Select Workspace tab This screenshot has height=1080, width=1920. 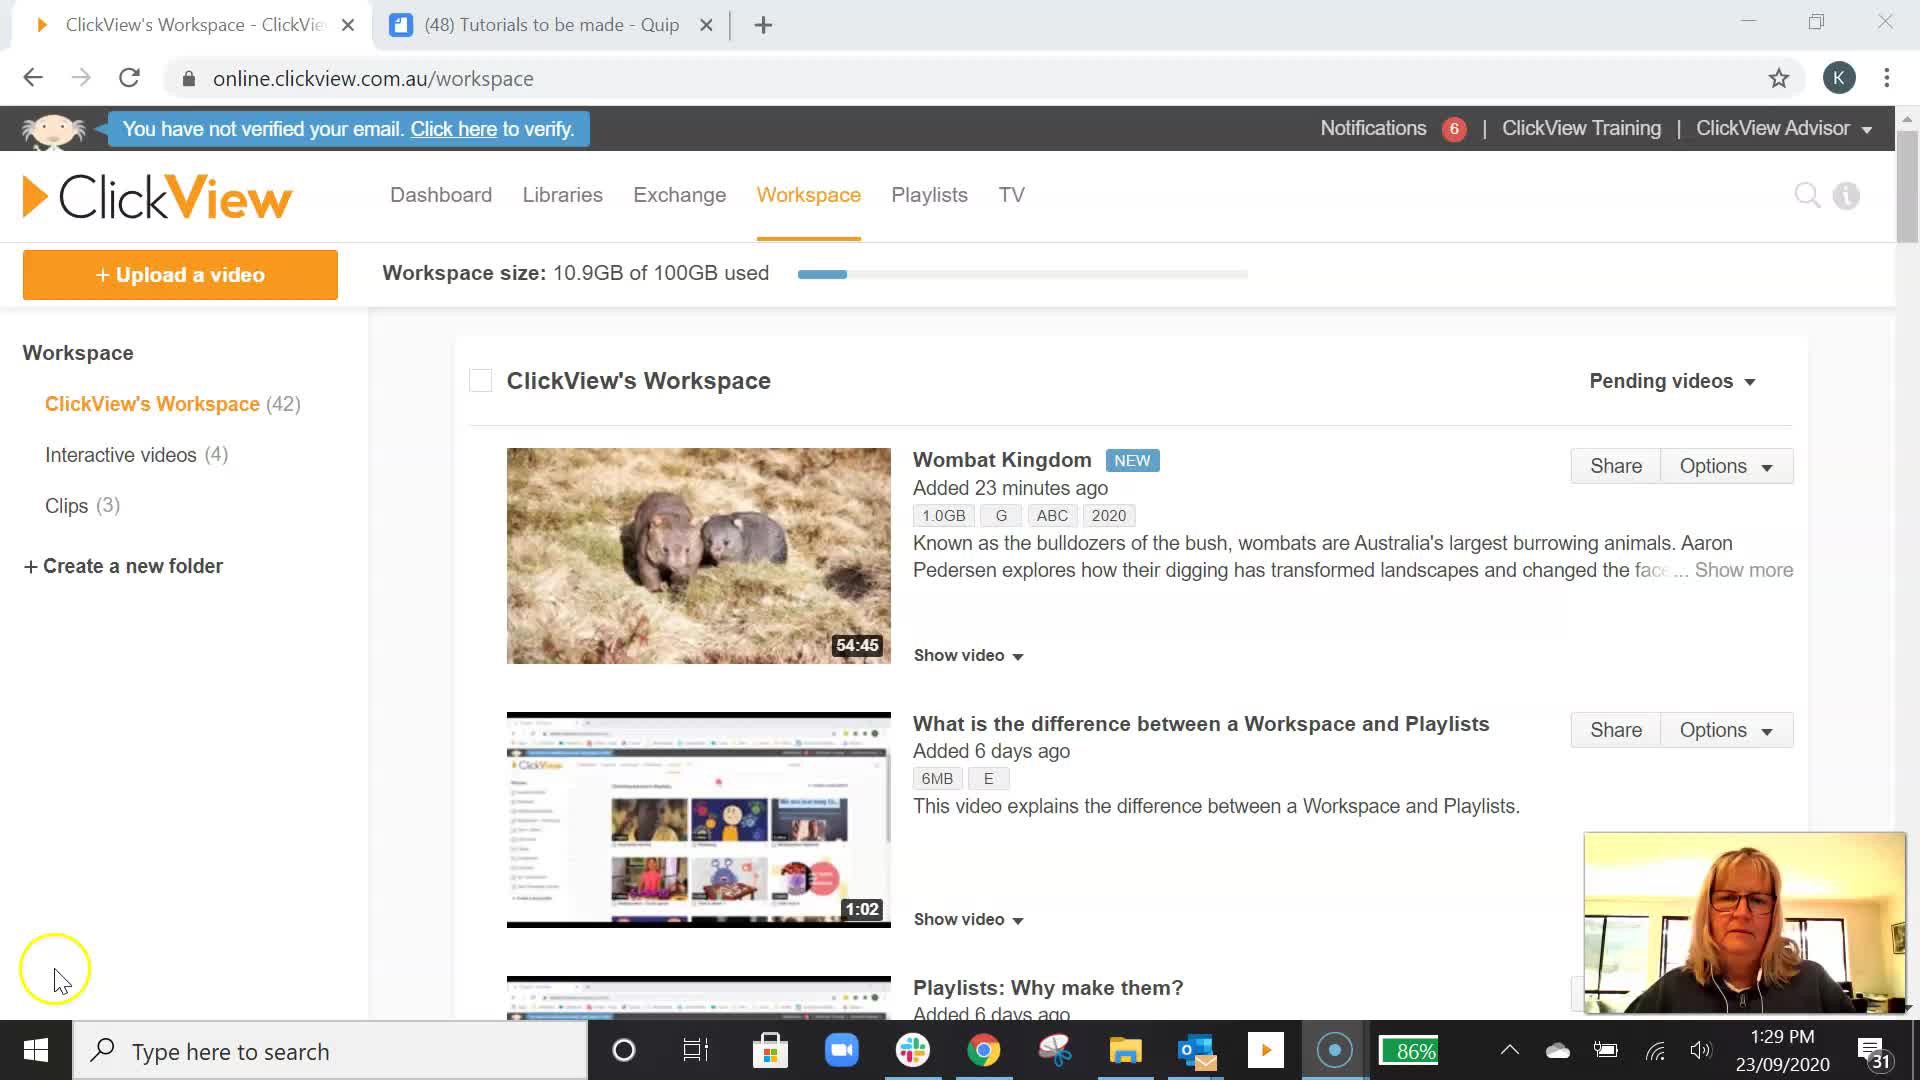pos(808,195)
